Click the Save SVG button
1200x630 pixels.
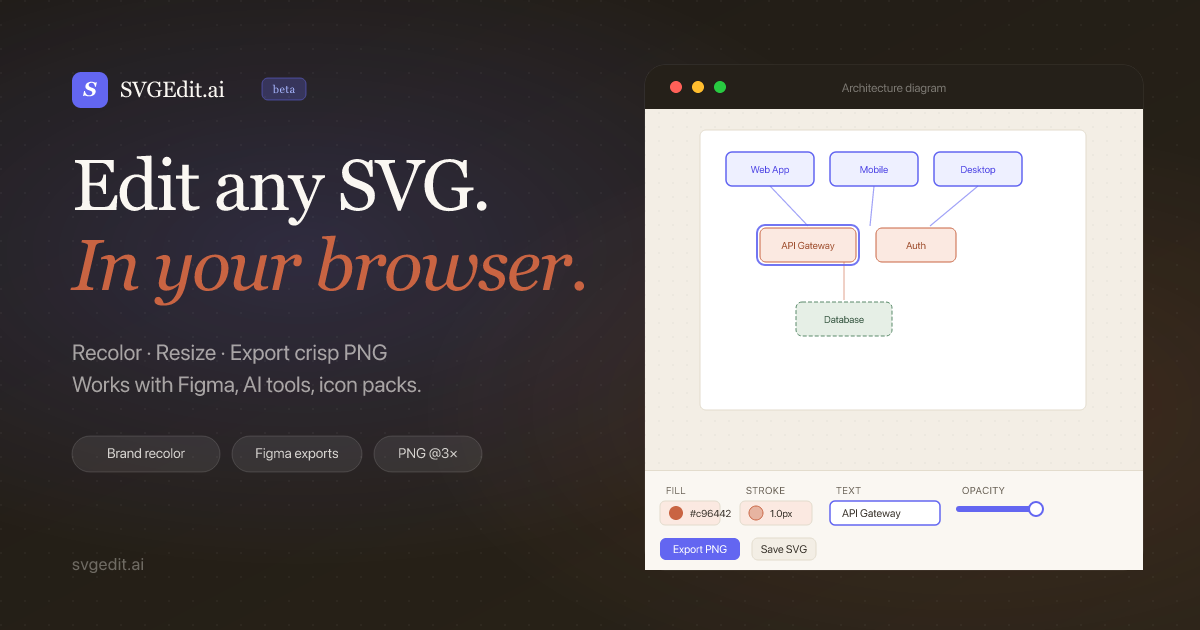784,549
